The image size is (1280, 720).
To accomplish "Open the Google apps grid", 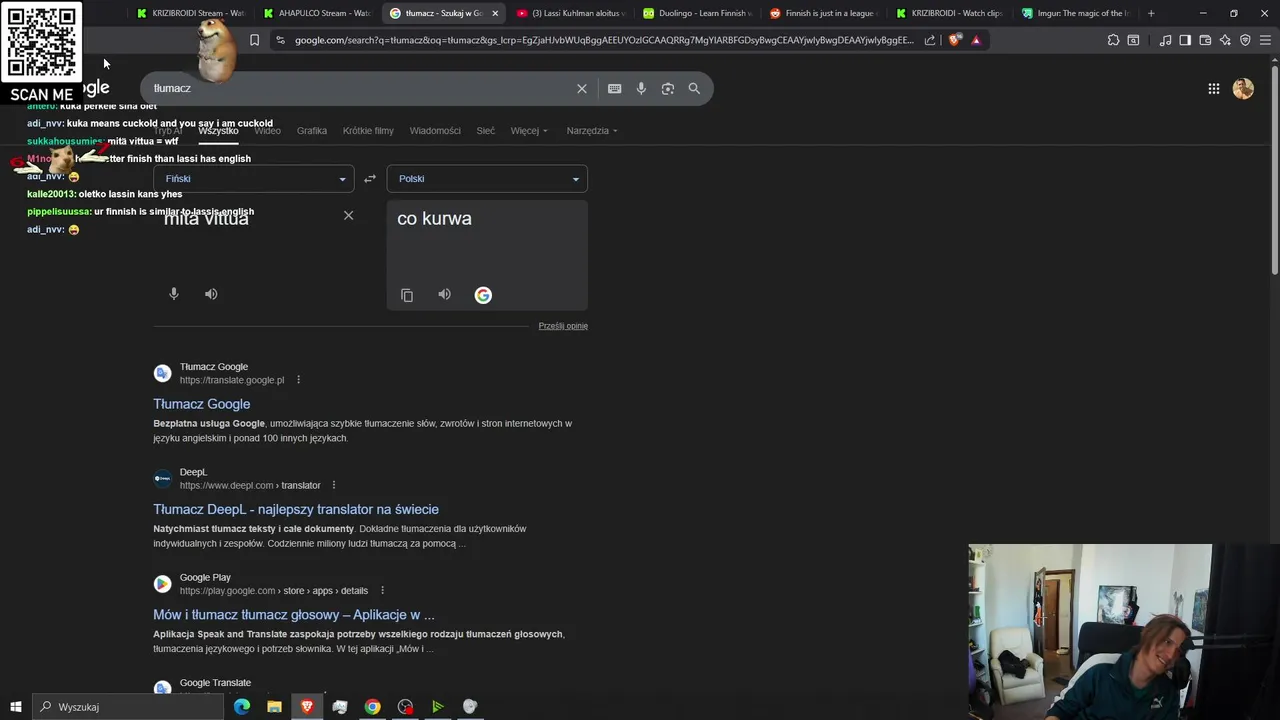I will [x=1213, y=88].
